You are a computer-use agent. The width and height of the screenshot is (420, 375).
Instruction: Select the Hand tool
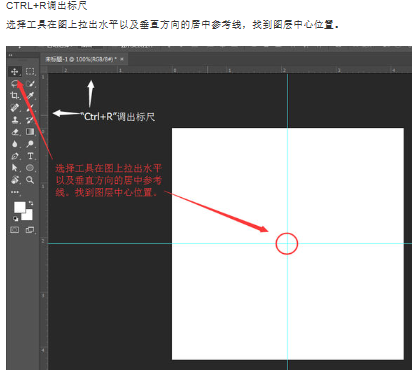(x=14, y=180)
